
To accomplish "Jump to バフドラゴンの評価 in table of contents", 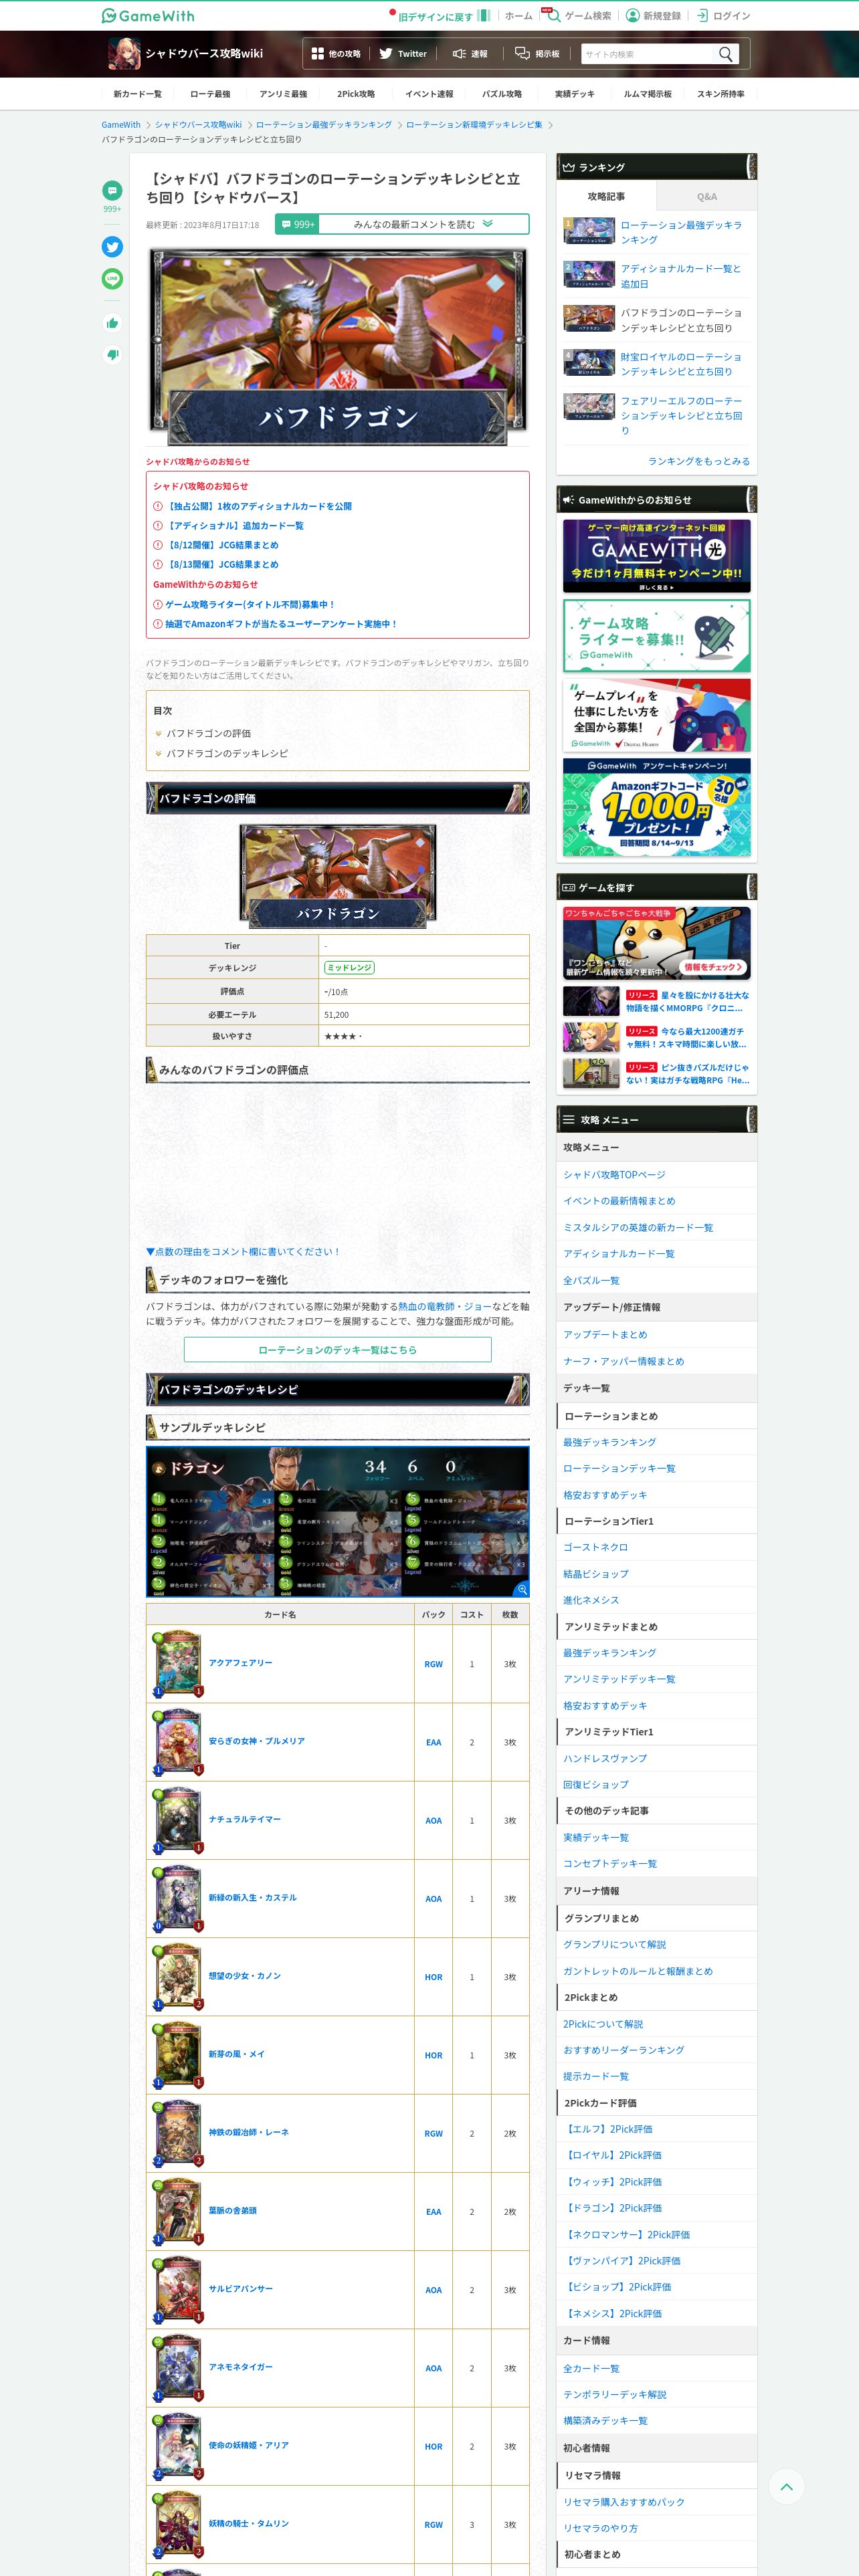I will click(x=208, y=733).
